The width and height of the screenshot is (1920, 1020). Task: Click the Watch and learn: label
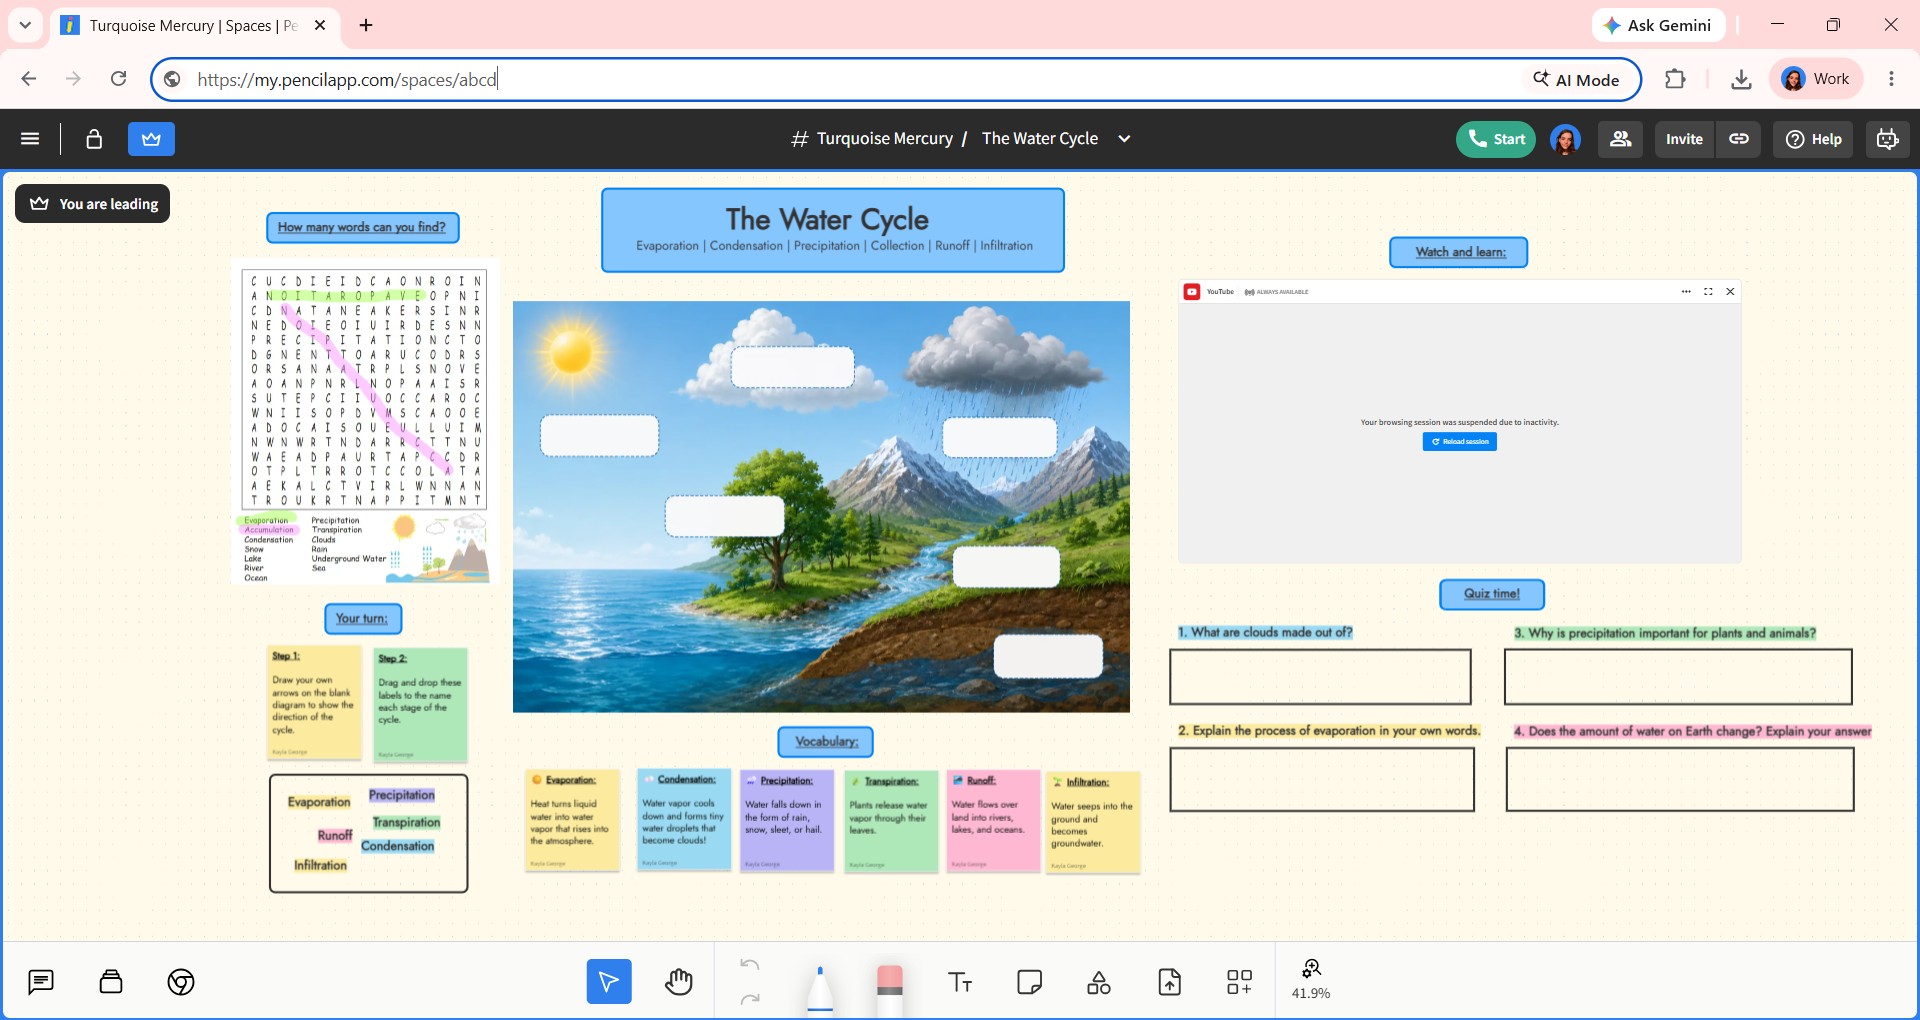click(x=1459, y=252)
